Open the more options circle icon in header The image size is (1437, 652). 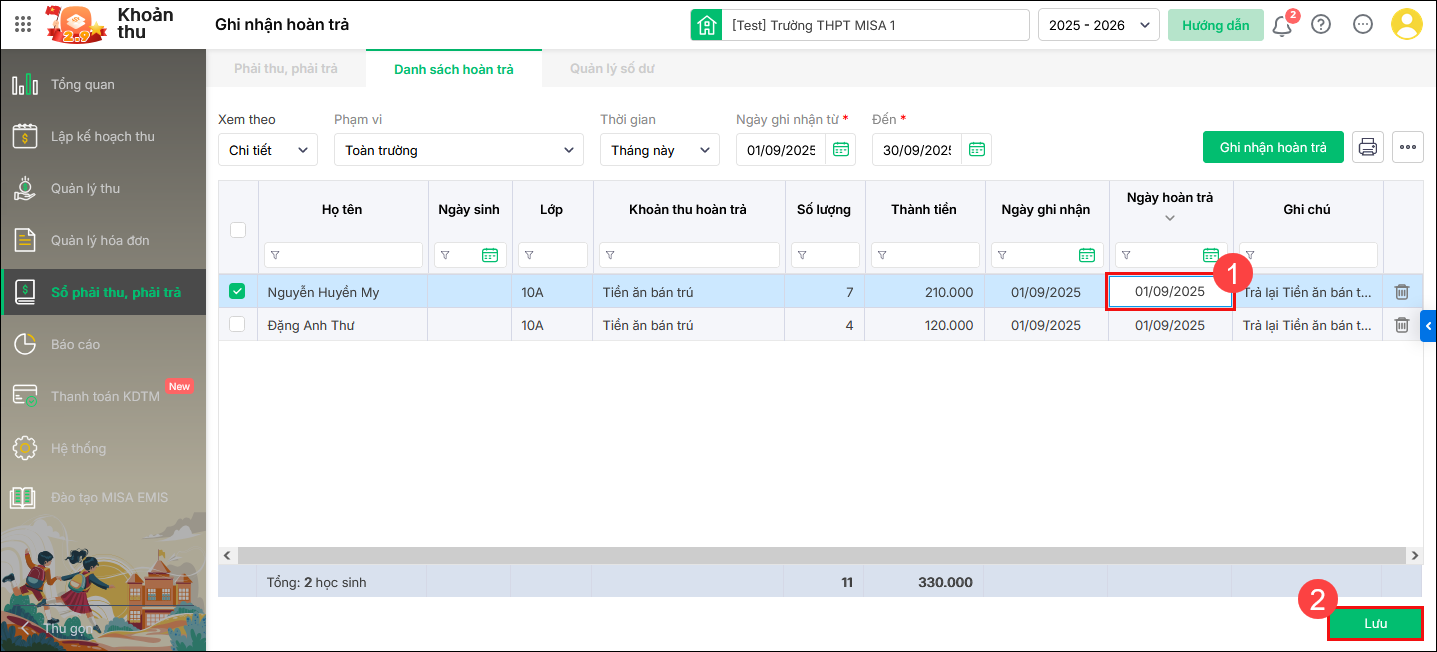(x=1363, y=25)
